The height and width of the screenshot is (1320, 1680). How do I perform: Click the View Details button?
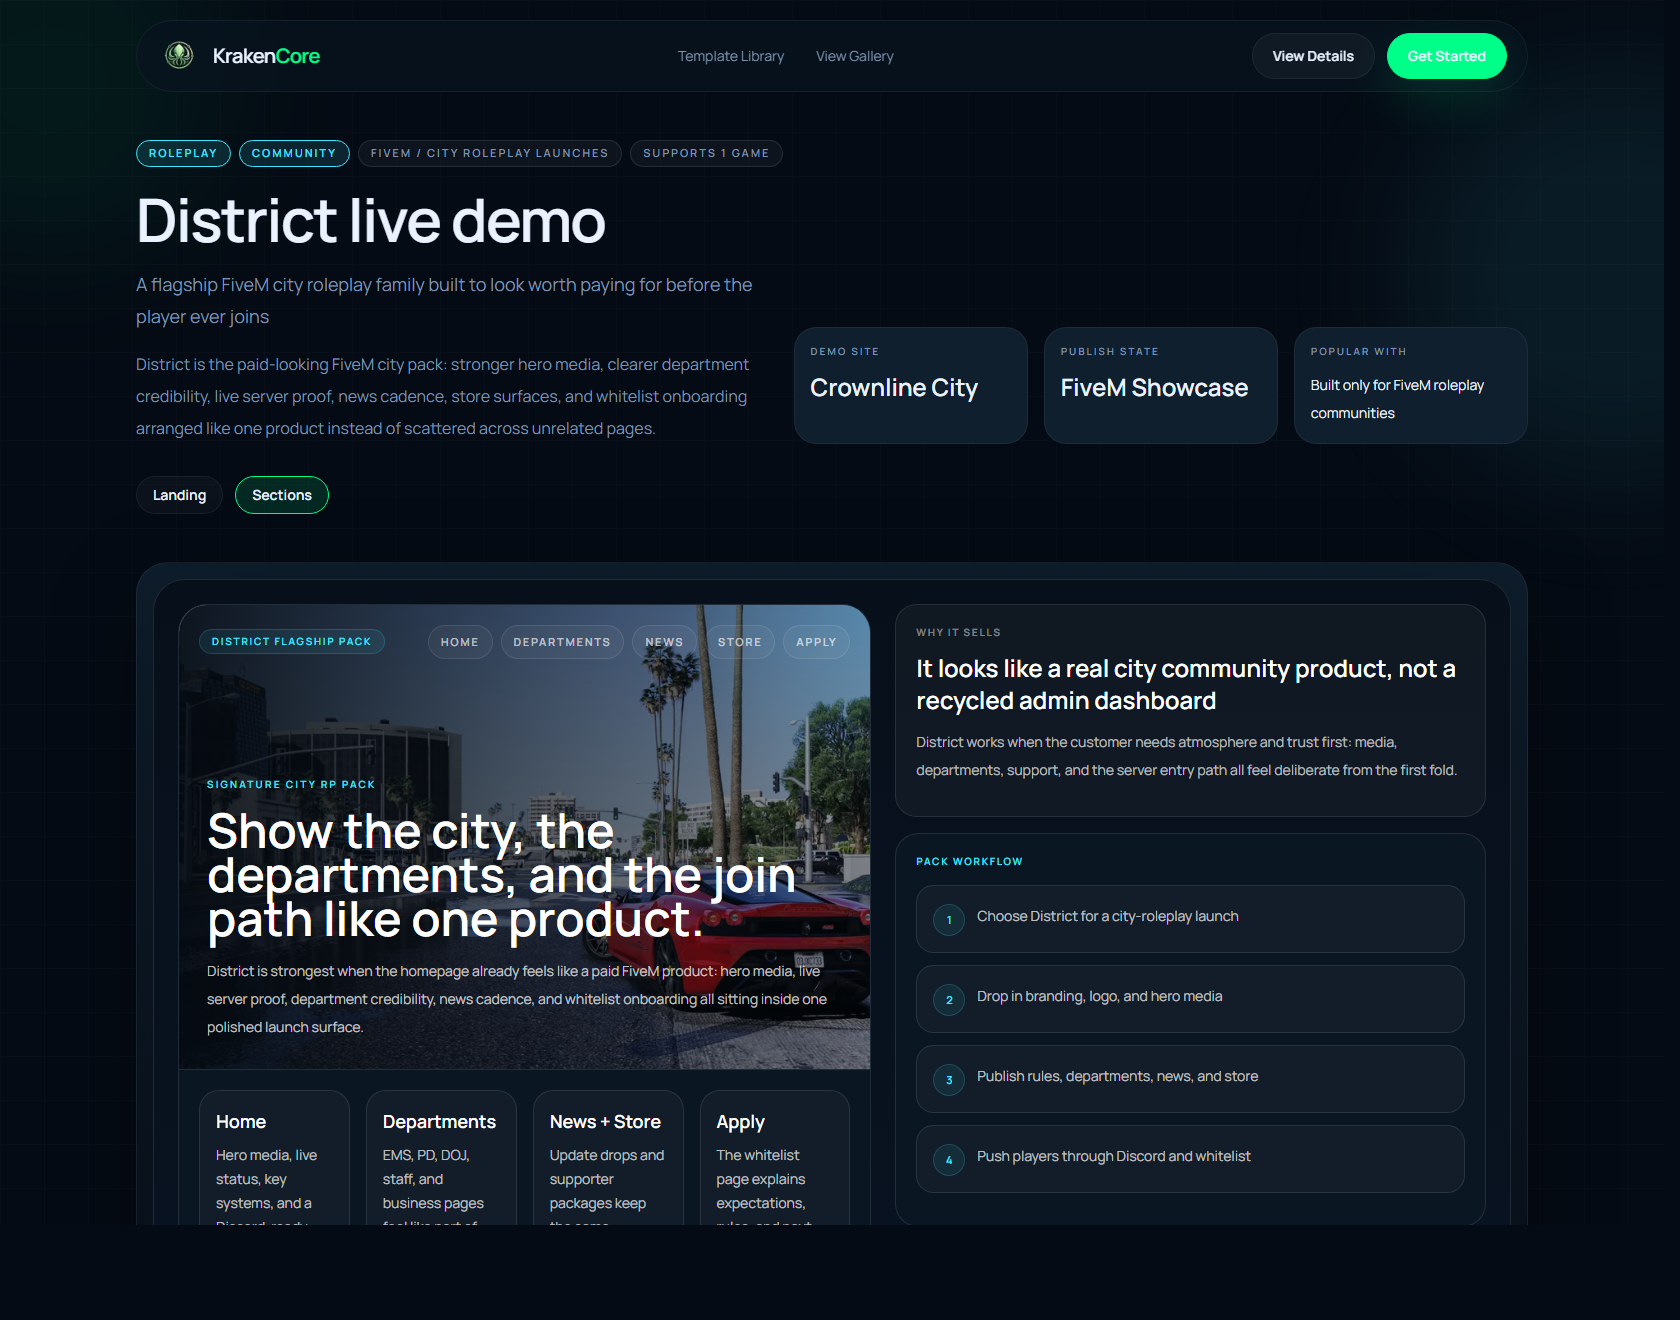click(1313, 56)
